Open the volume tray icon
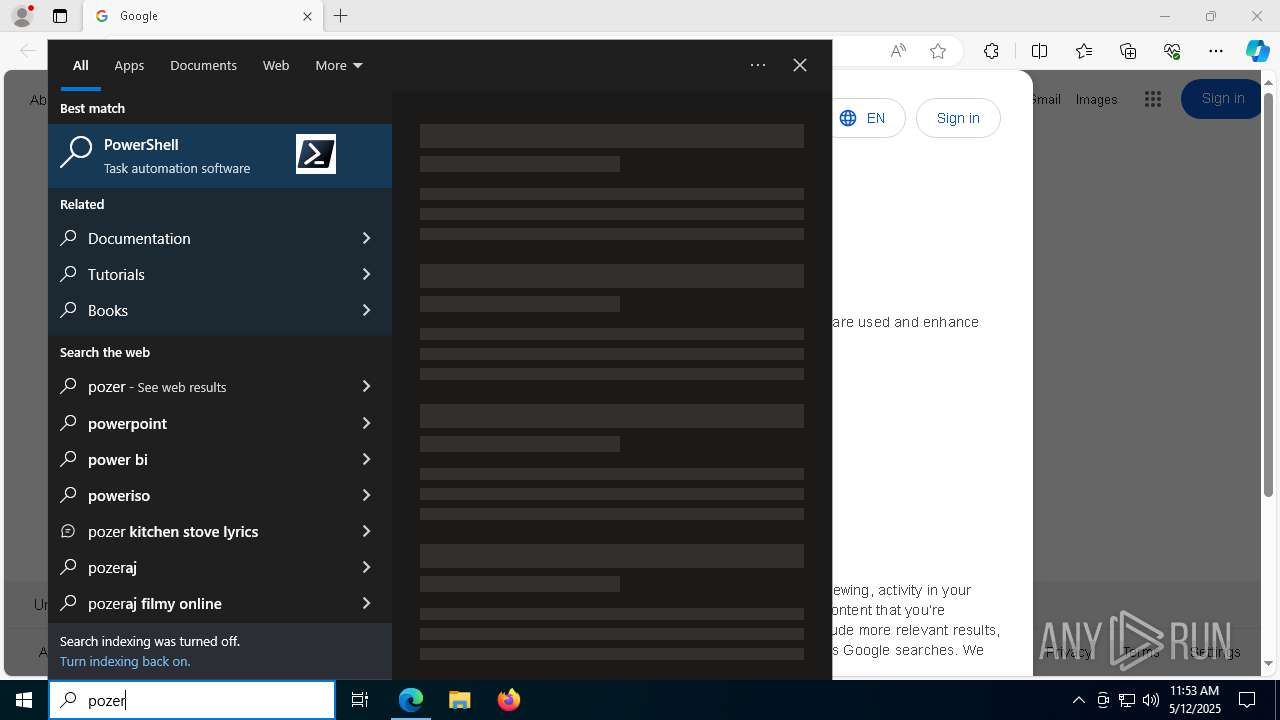 pos(1151,700)
